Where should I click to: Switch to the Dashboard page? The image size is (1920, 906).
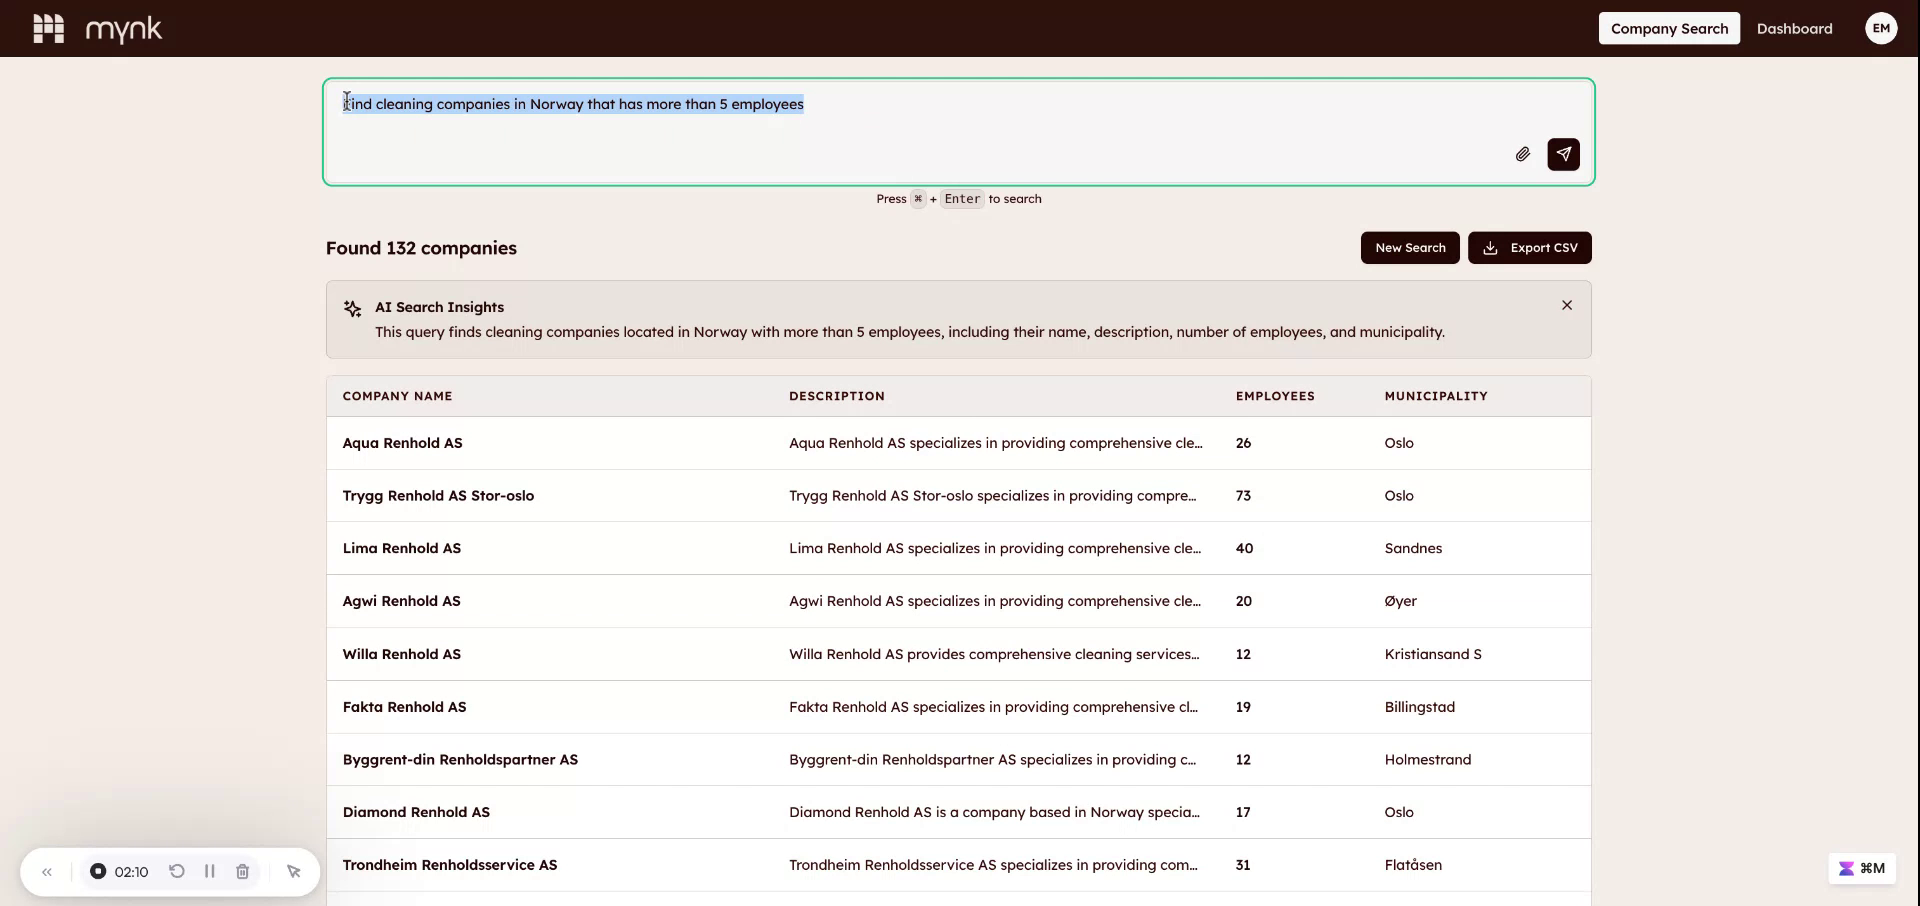pyautogui.click(x=1794, y=28)
